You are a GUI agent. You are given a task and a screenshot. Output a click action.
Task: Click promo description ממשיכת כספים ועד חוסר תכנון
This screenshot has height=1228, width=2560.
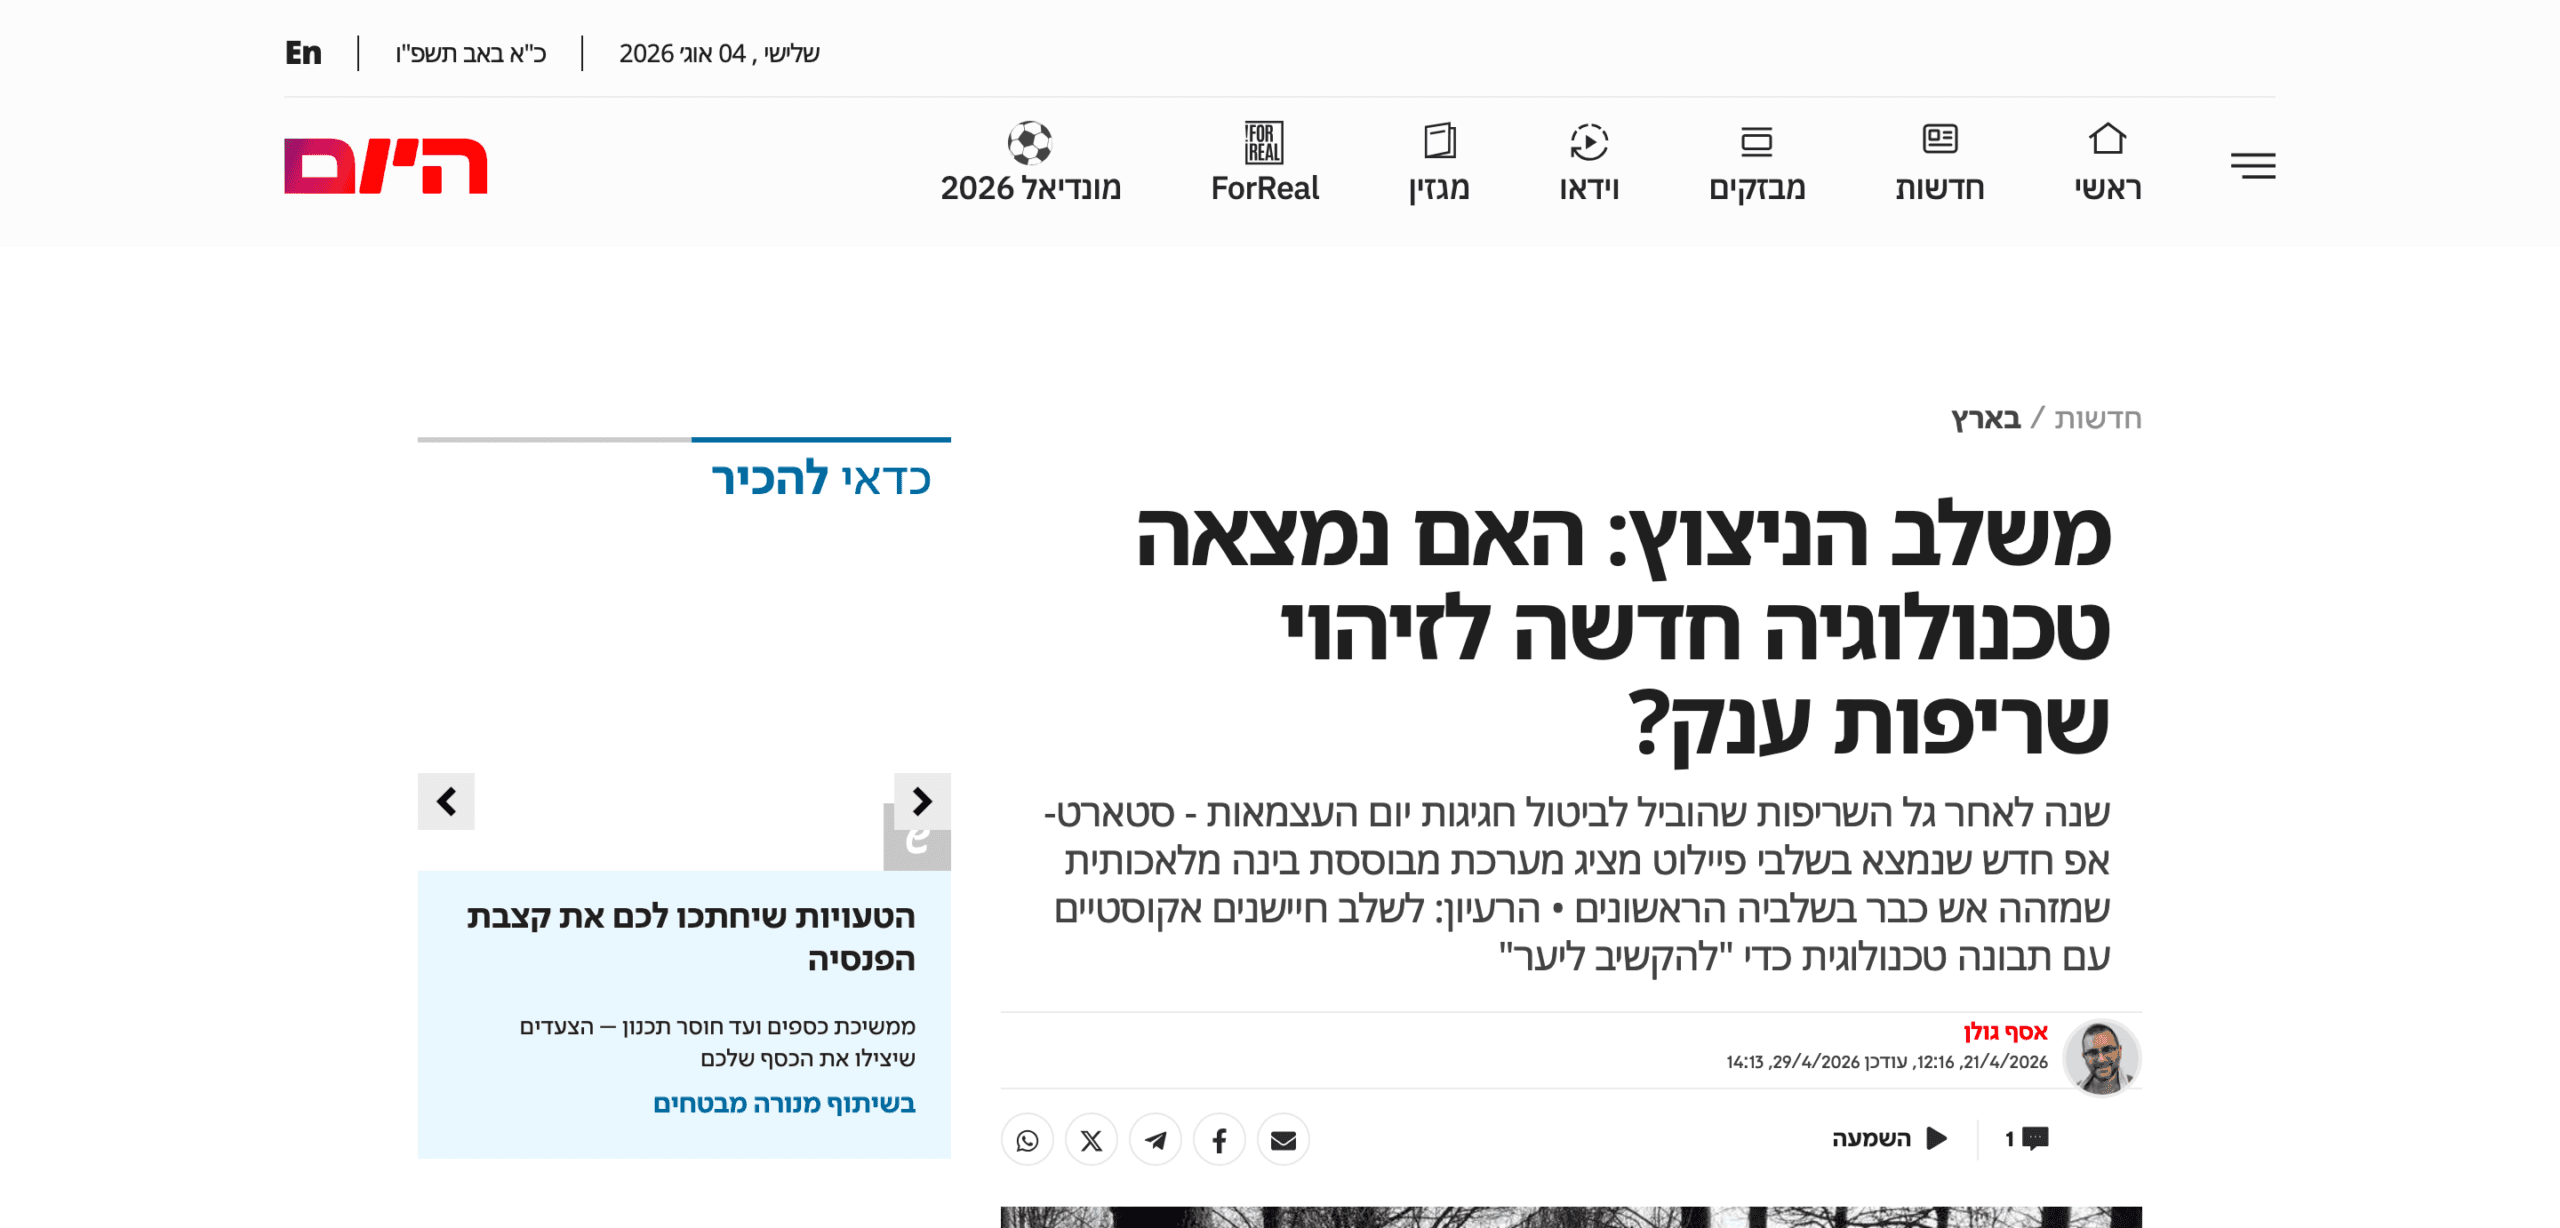tap(717, 1042)
